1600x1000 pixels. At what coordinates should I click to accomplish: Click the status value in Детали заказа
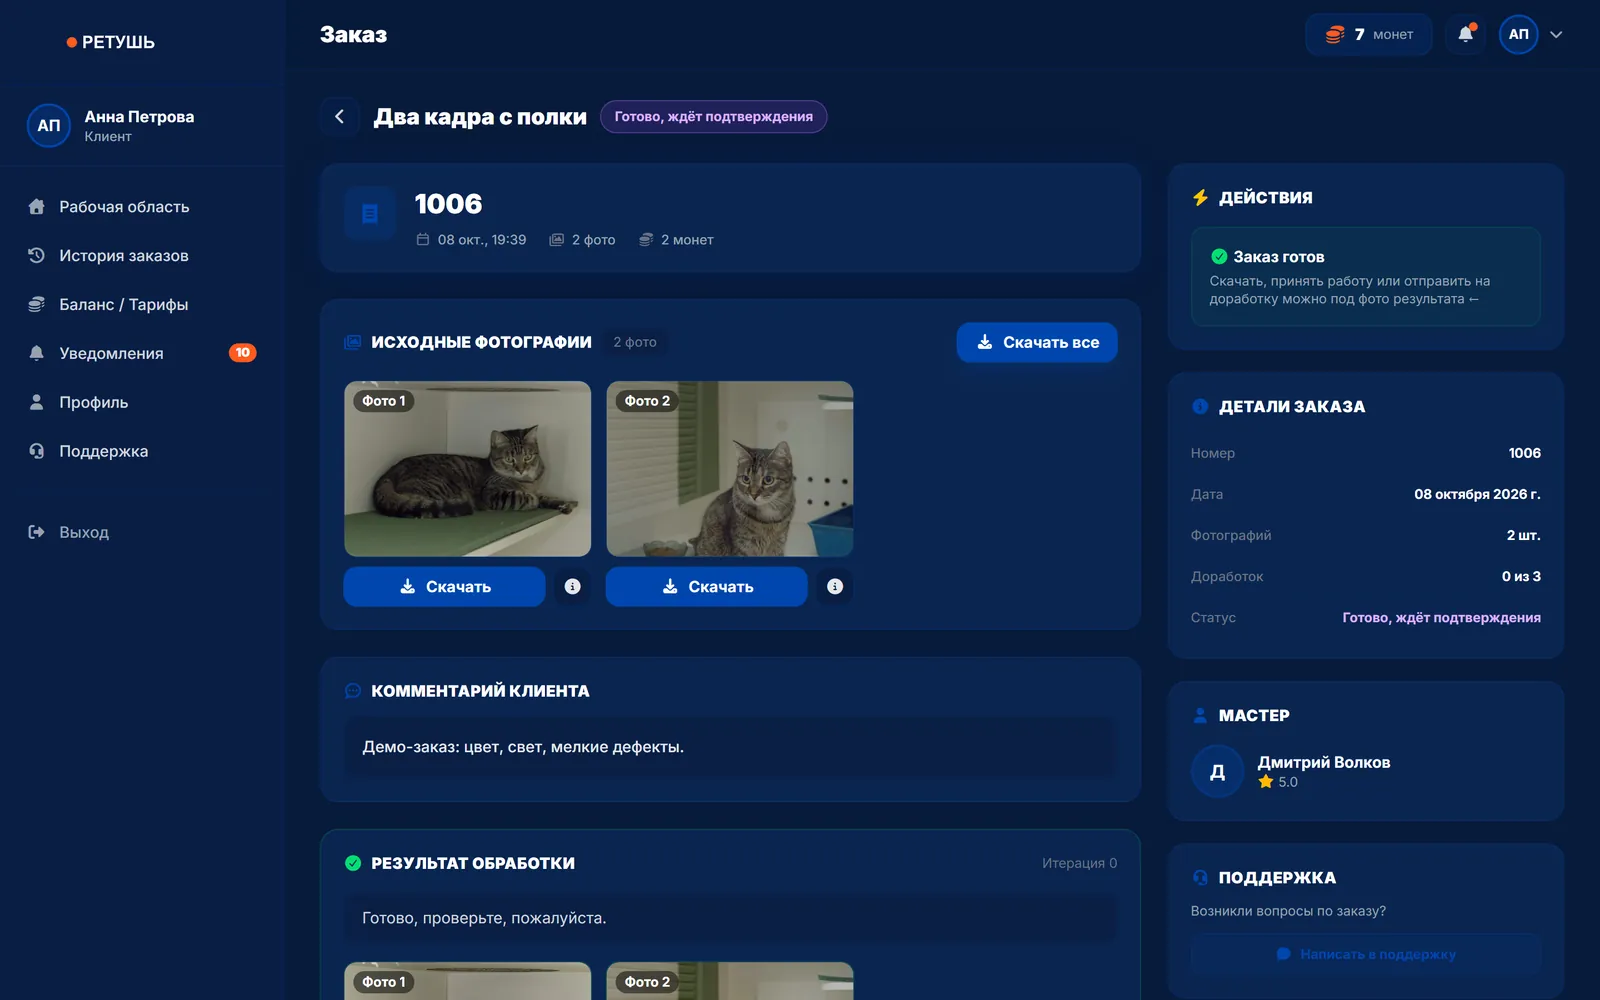tap(1441, 617)
